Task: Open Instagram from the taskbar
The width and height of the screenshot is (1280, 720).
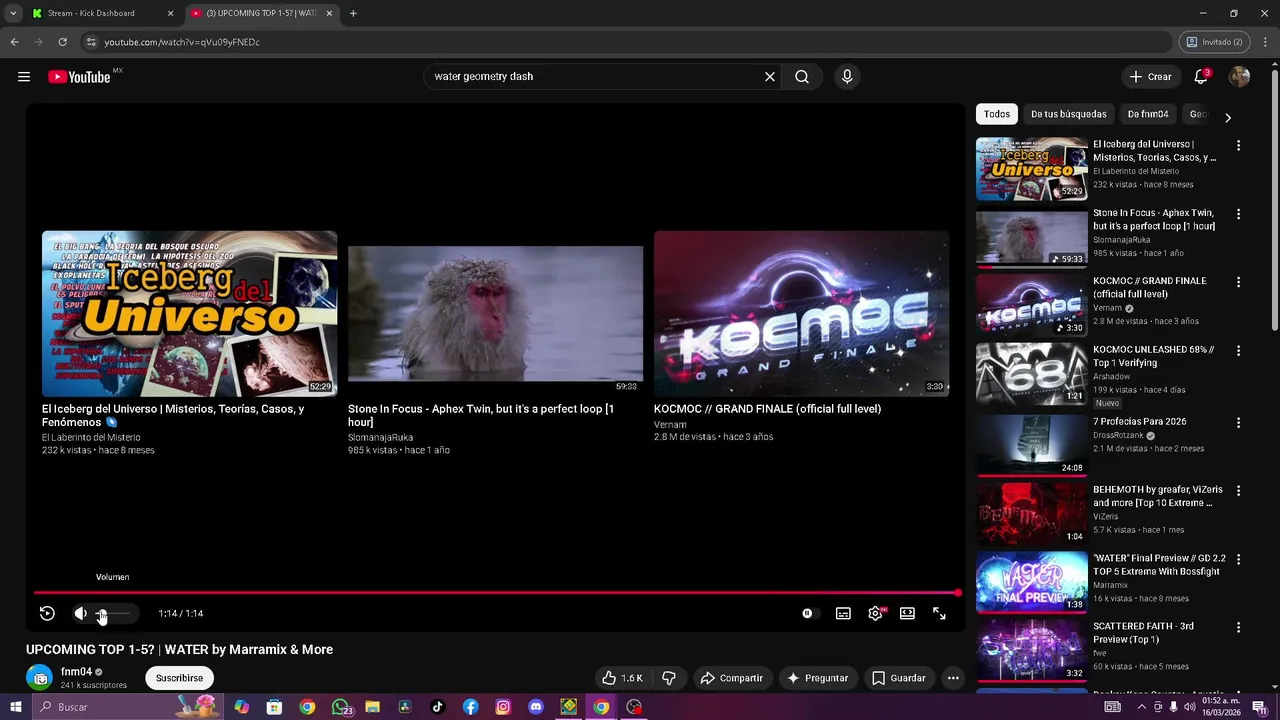Action: tap(503, 707)
